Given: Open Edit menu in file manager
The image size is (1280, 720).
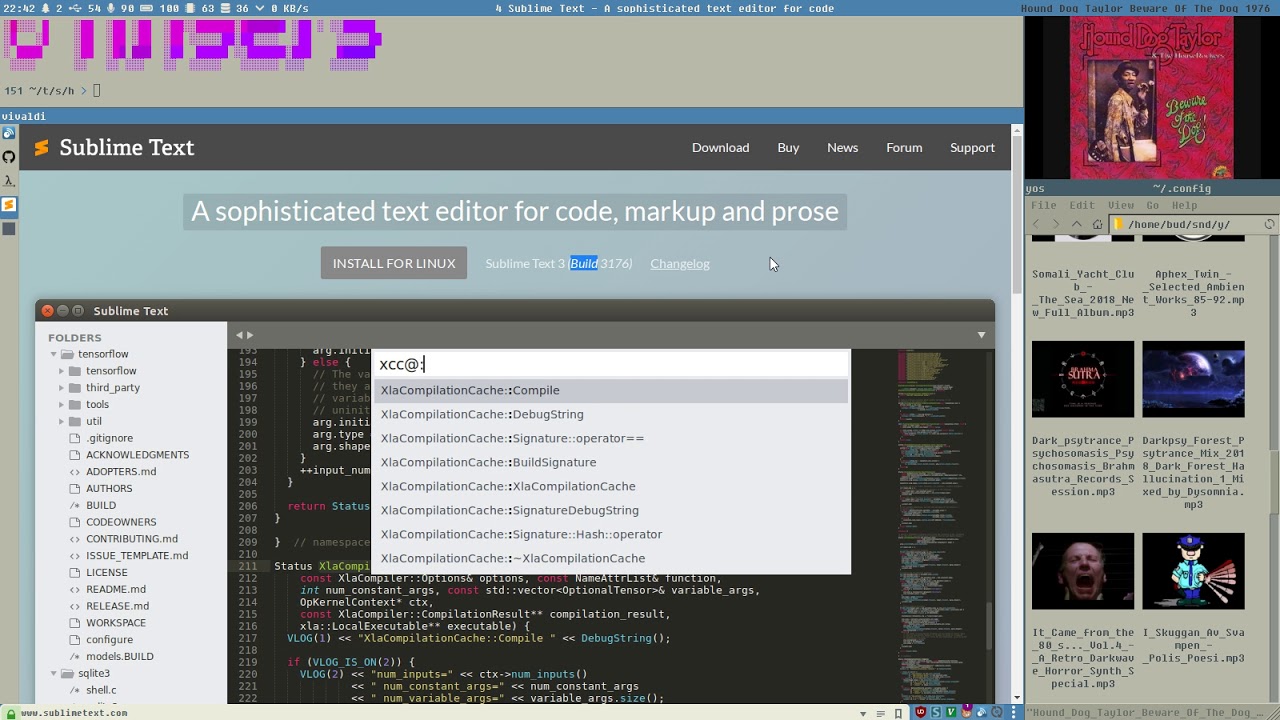Looking at the screenshot, I should coord(1082,206).
